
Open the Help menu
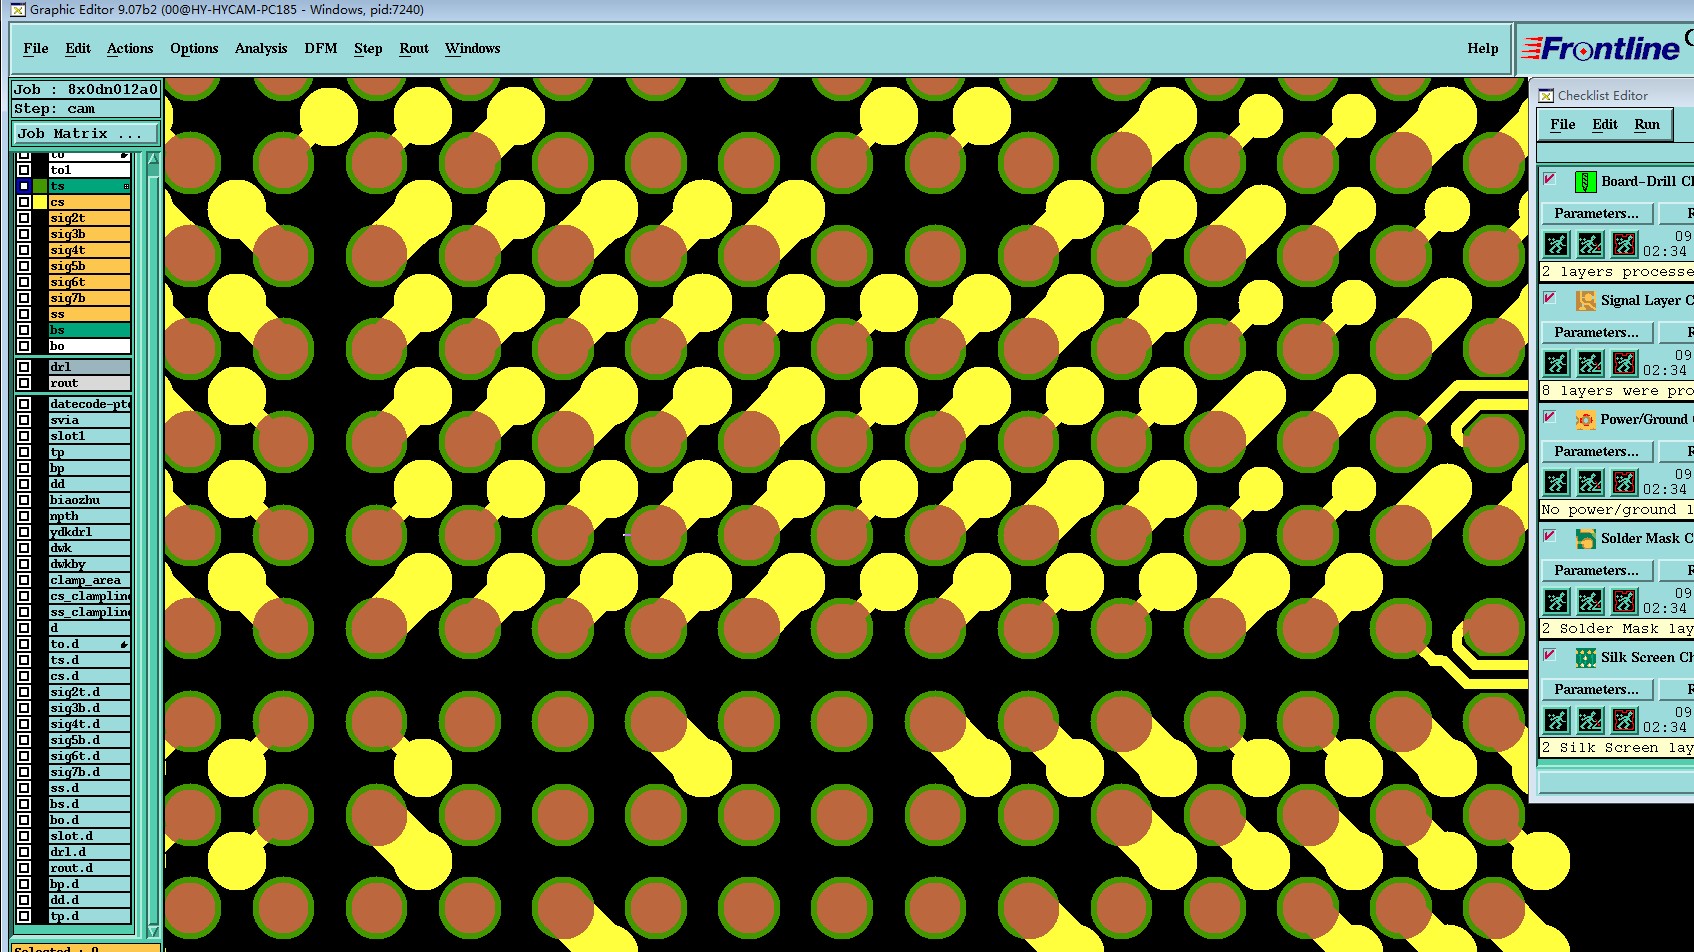tap(1483, 48)
